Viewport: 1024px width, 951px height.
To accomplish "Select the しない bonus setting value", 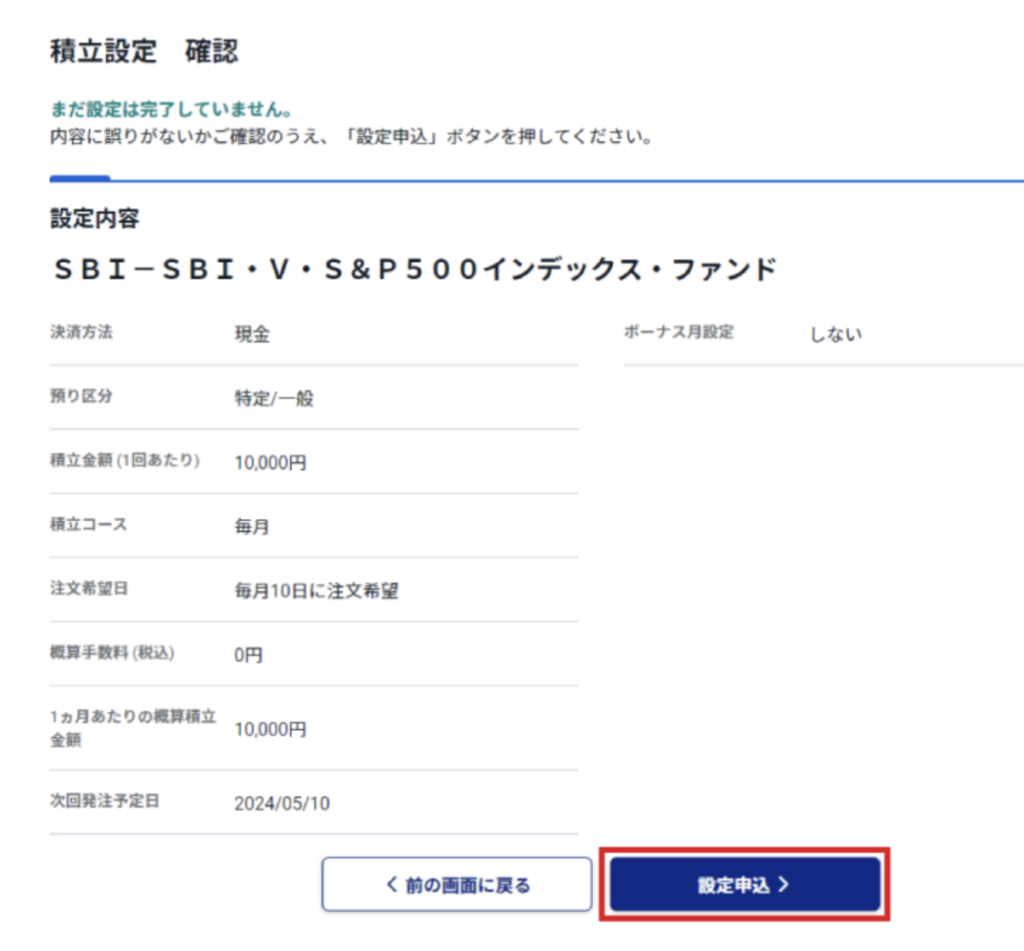I will (x=836, y=334).
